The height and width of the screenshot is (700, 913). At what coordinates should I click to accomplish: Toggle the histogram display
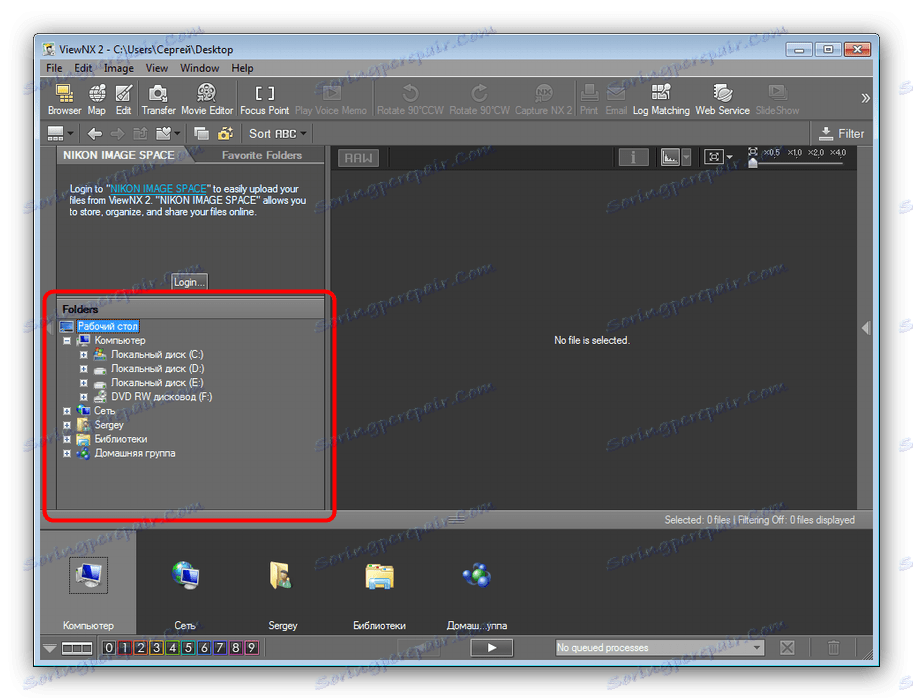(670, 157)
